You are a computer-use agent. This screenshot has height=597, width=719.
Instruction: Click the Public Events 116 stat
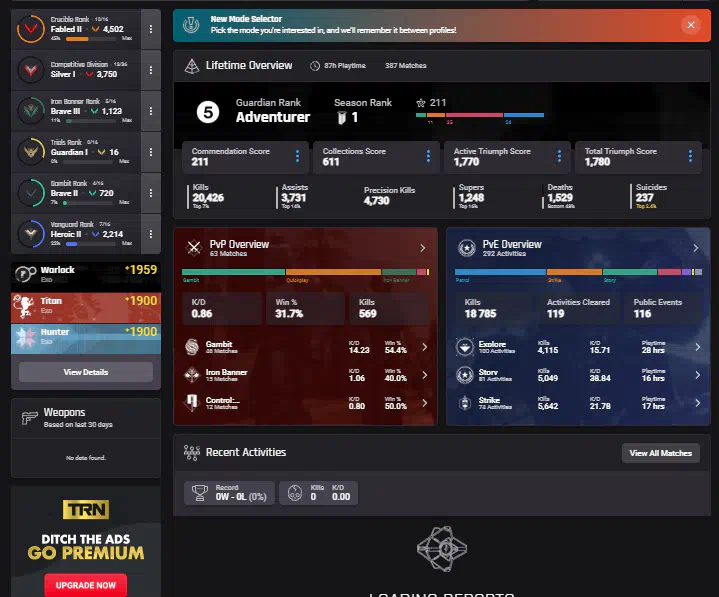point(662,309)
